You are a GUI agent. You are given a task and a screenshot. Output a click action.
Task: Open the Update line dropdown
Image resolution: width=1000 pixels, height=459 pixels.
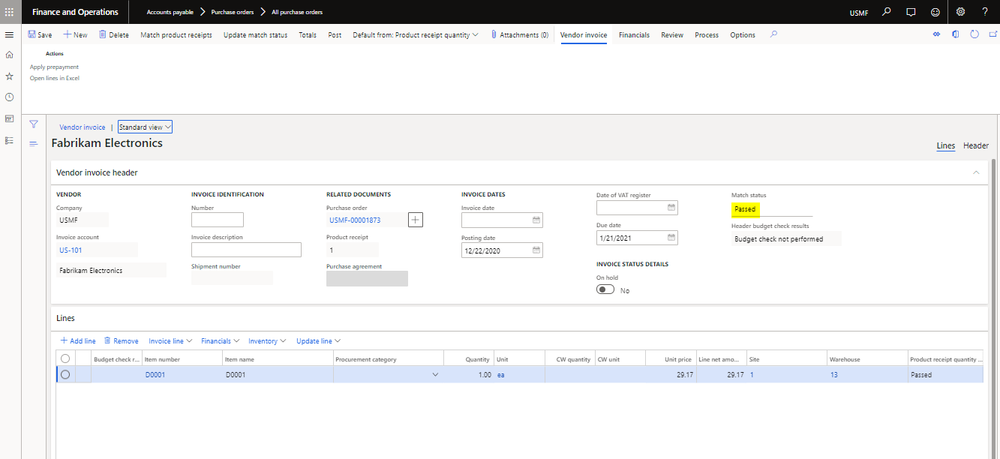(319, 341)
